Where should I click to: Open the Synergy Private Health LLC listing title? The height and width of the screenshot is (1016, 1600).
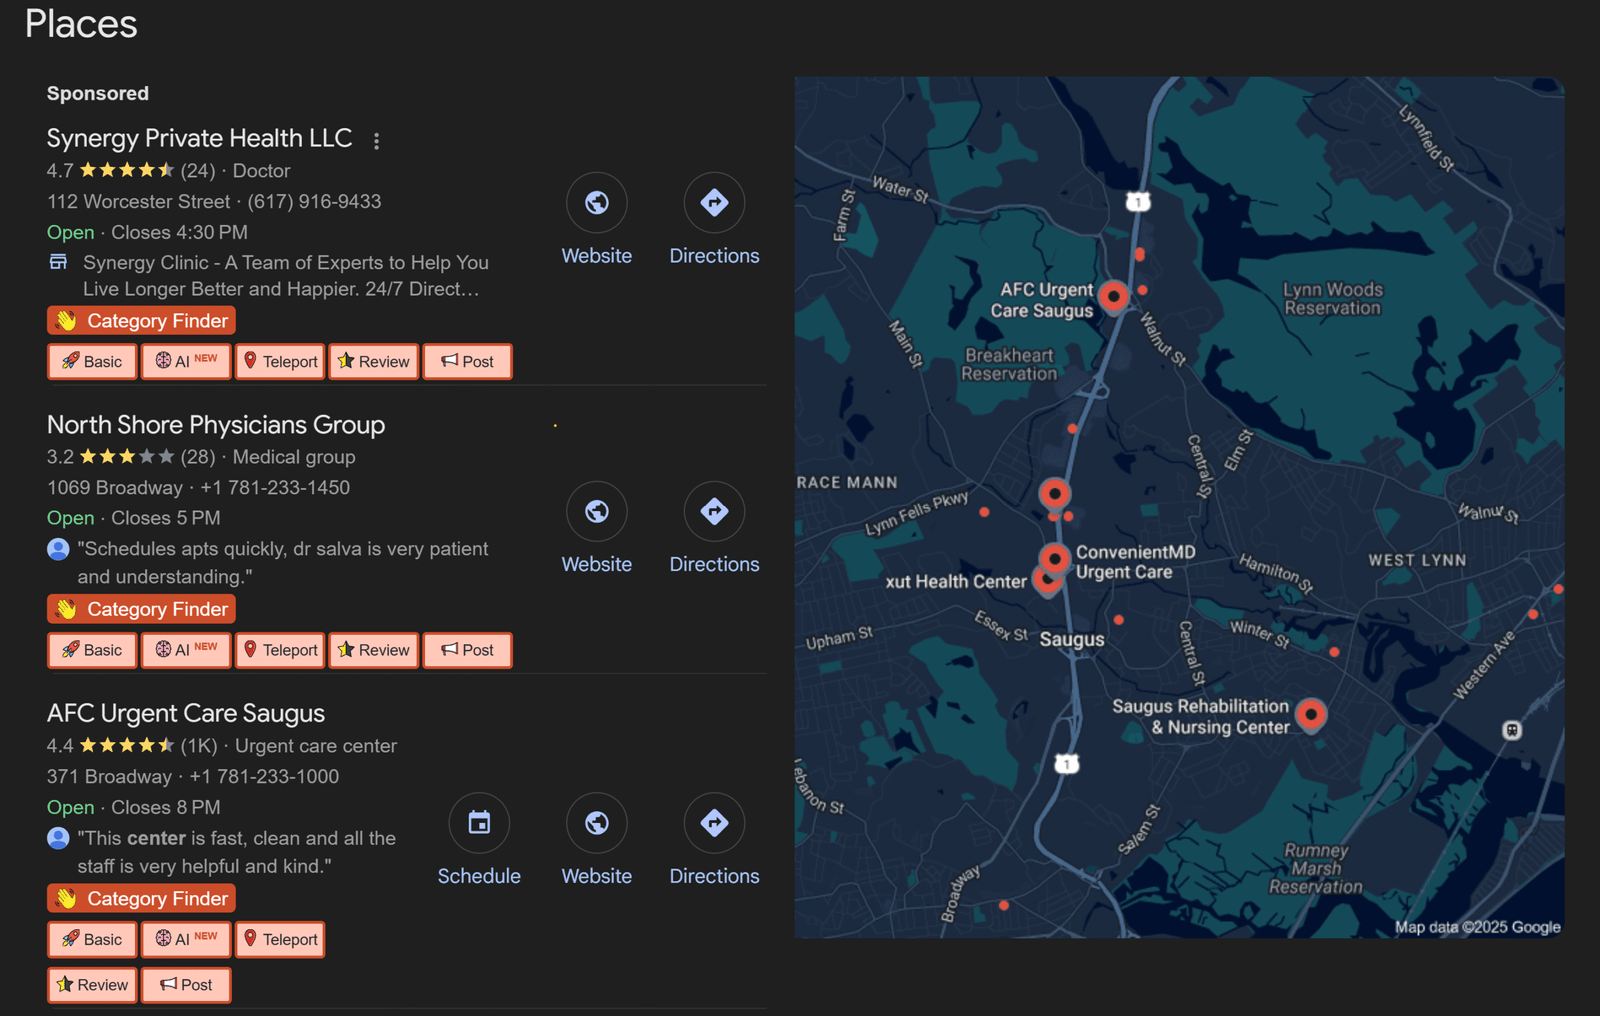click(x=199, y=138)
